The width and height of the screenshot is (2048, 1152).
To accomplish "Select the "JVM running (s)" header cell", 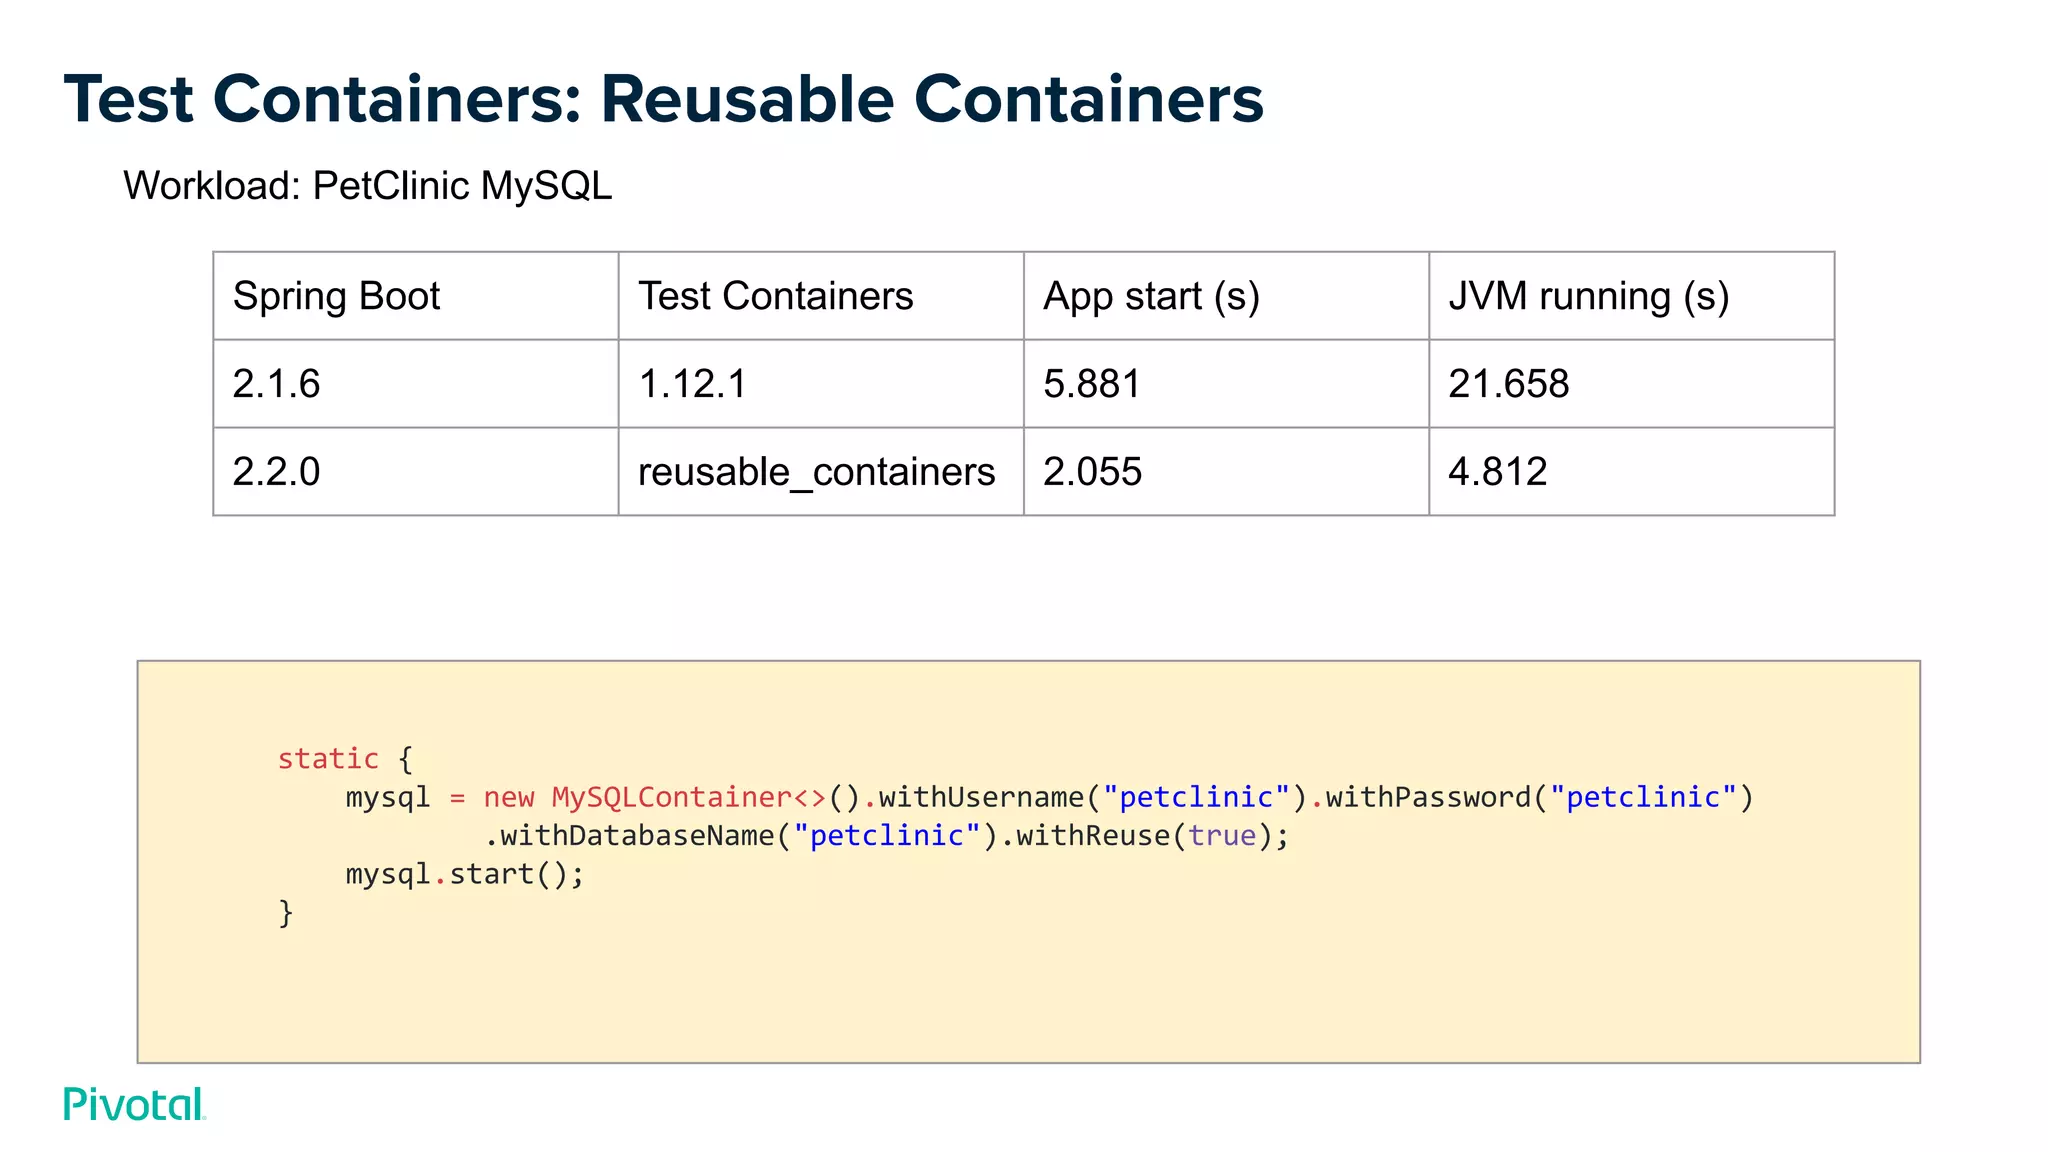I will point(1631,296).
